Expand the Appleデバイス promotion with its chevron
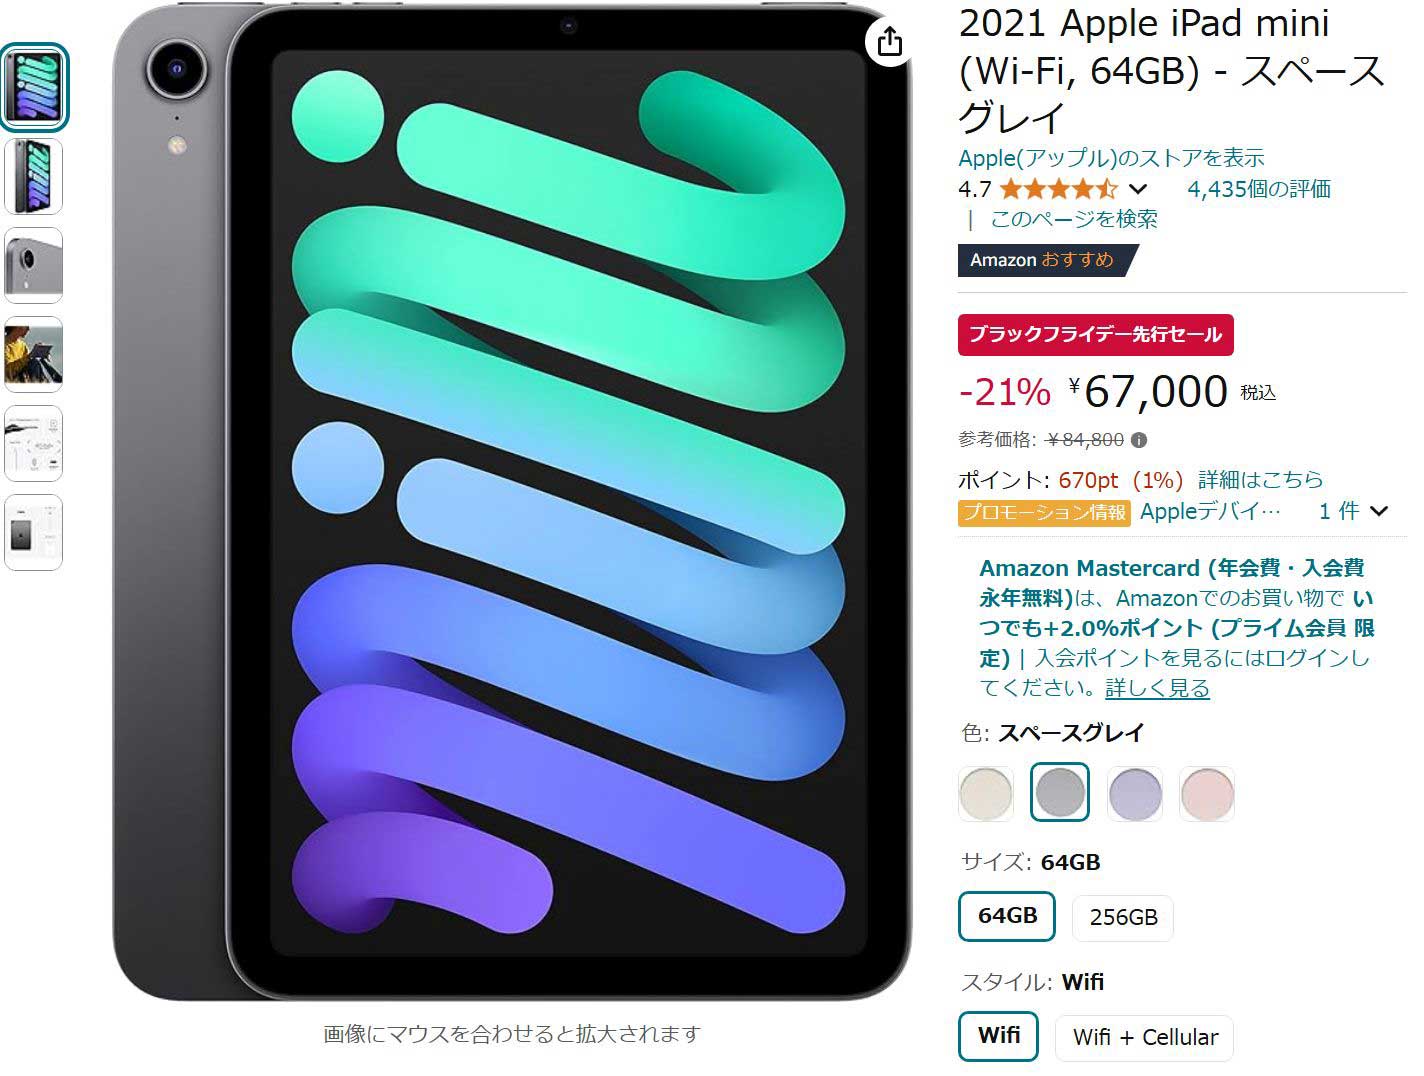The width and height of the screenshot is (1424, 1076). point(1379,511)
